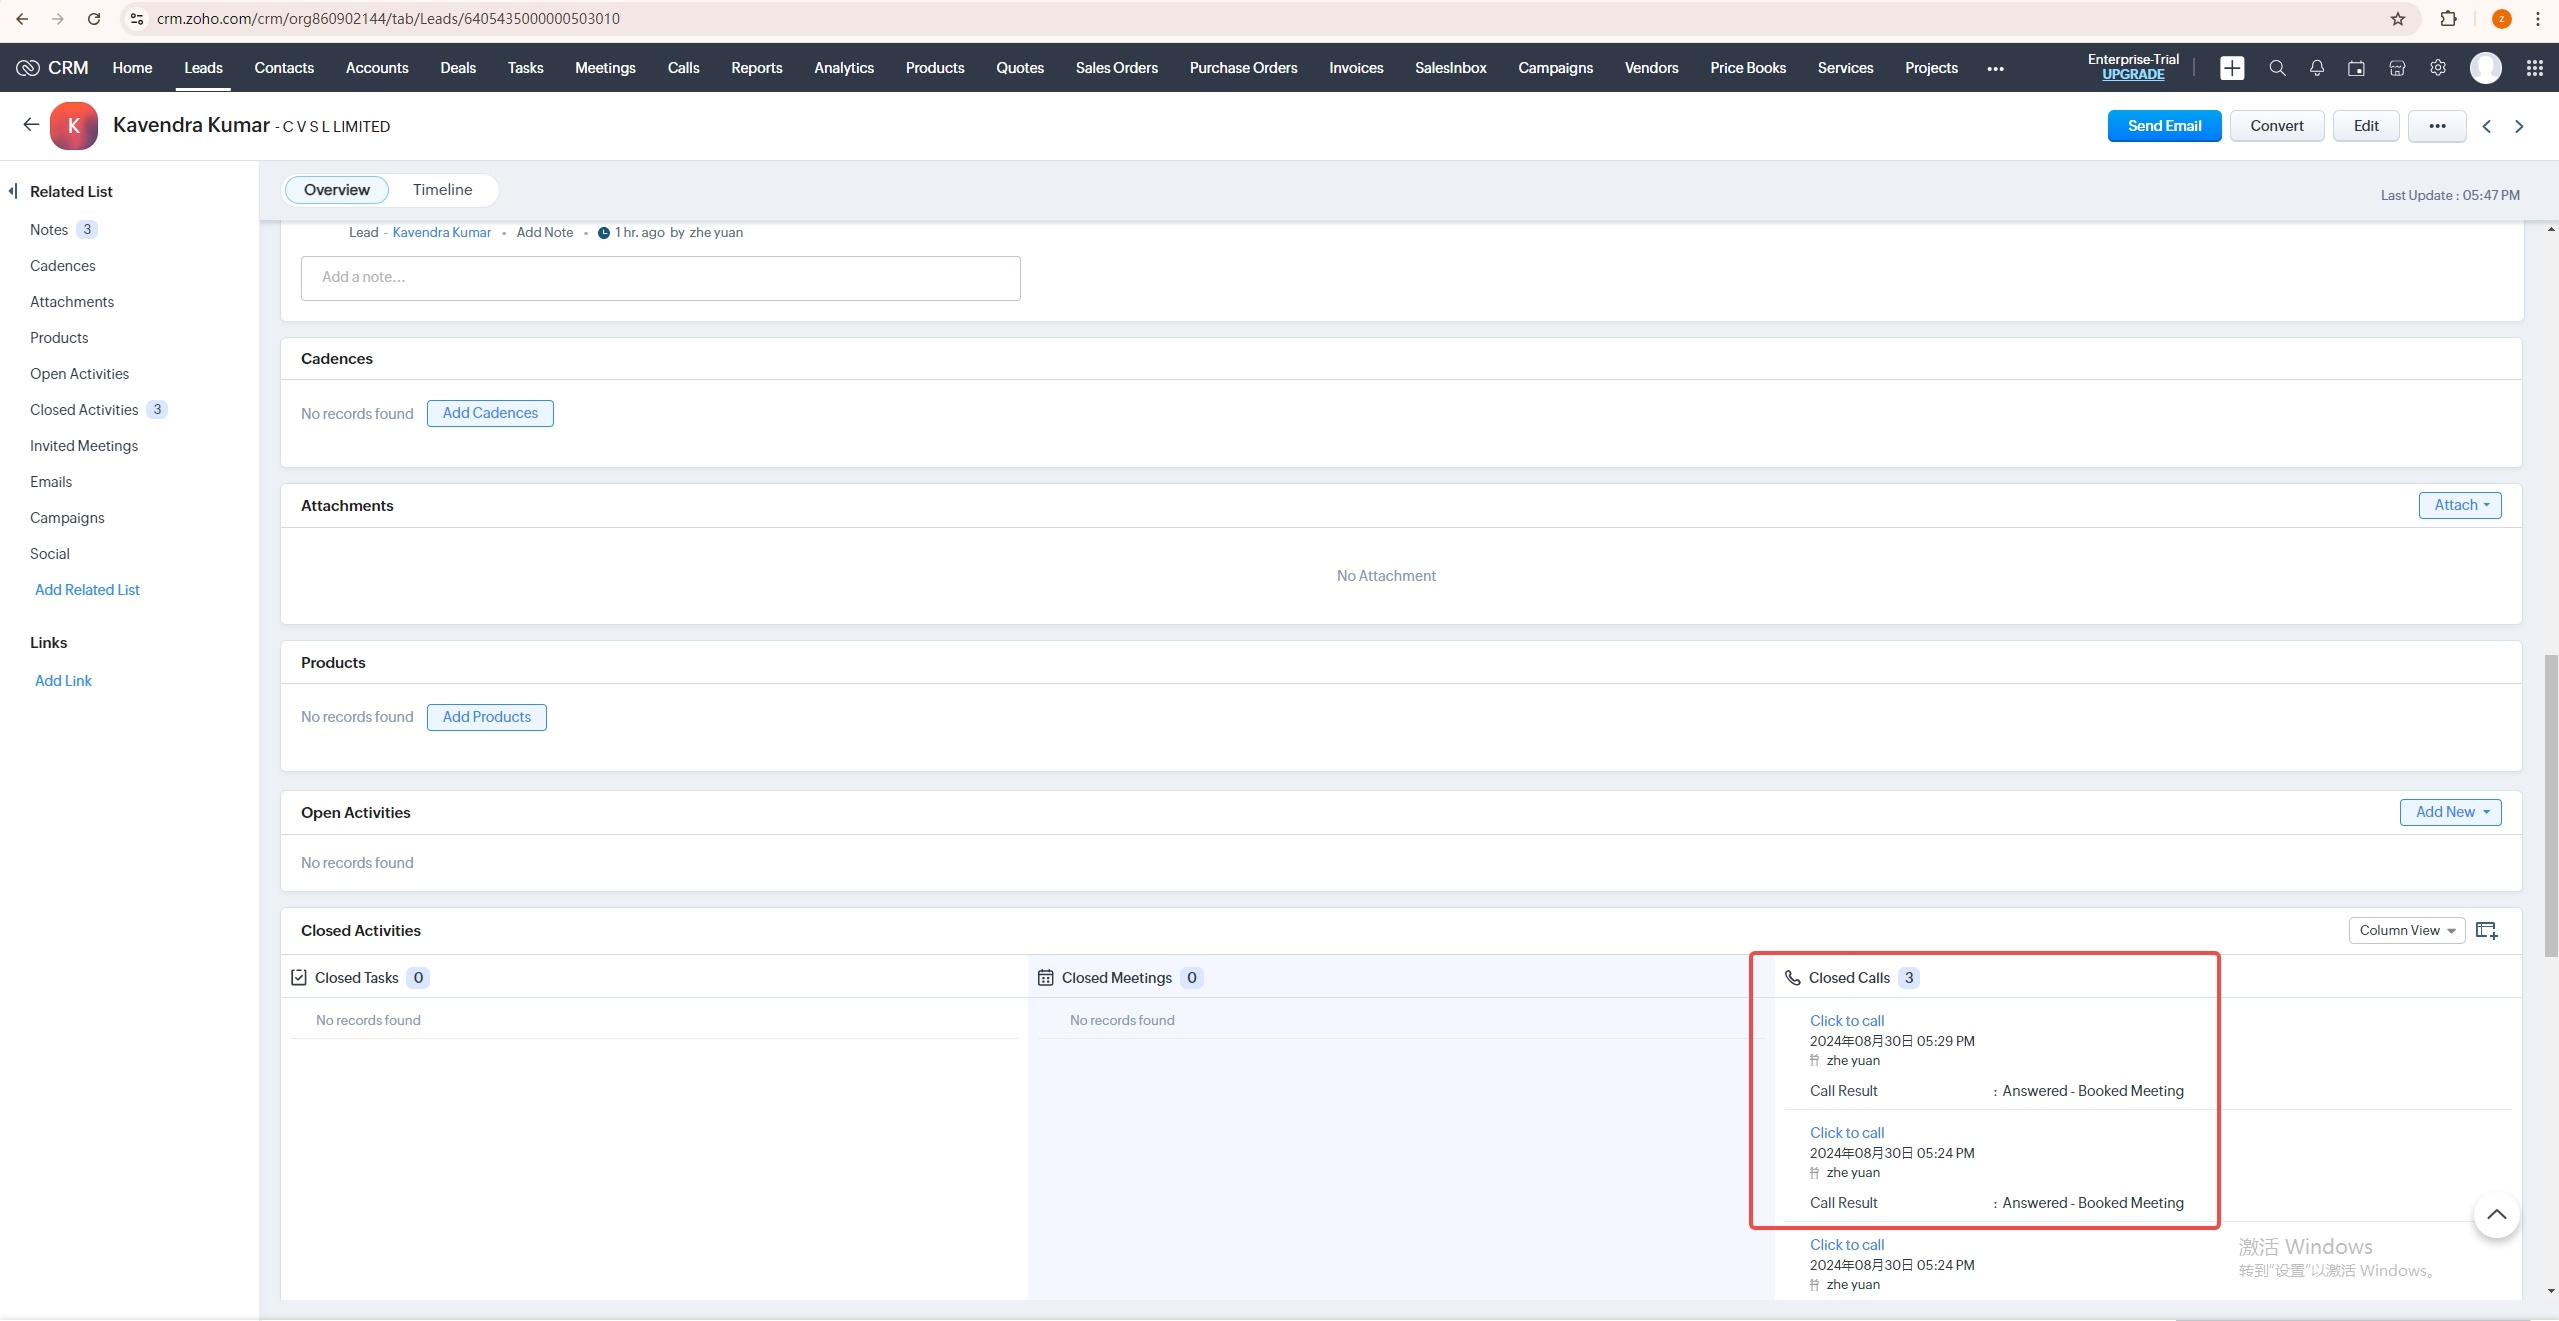Open the notifications bell icon
Viewport: 2559px width, 1321px height.
click(2316, 68)
